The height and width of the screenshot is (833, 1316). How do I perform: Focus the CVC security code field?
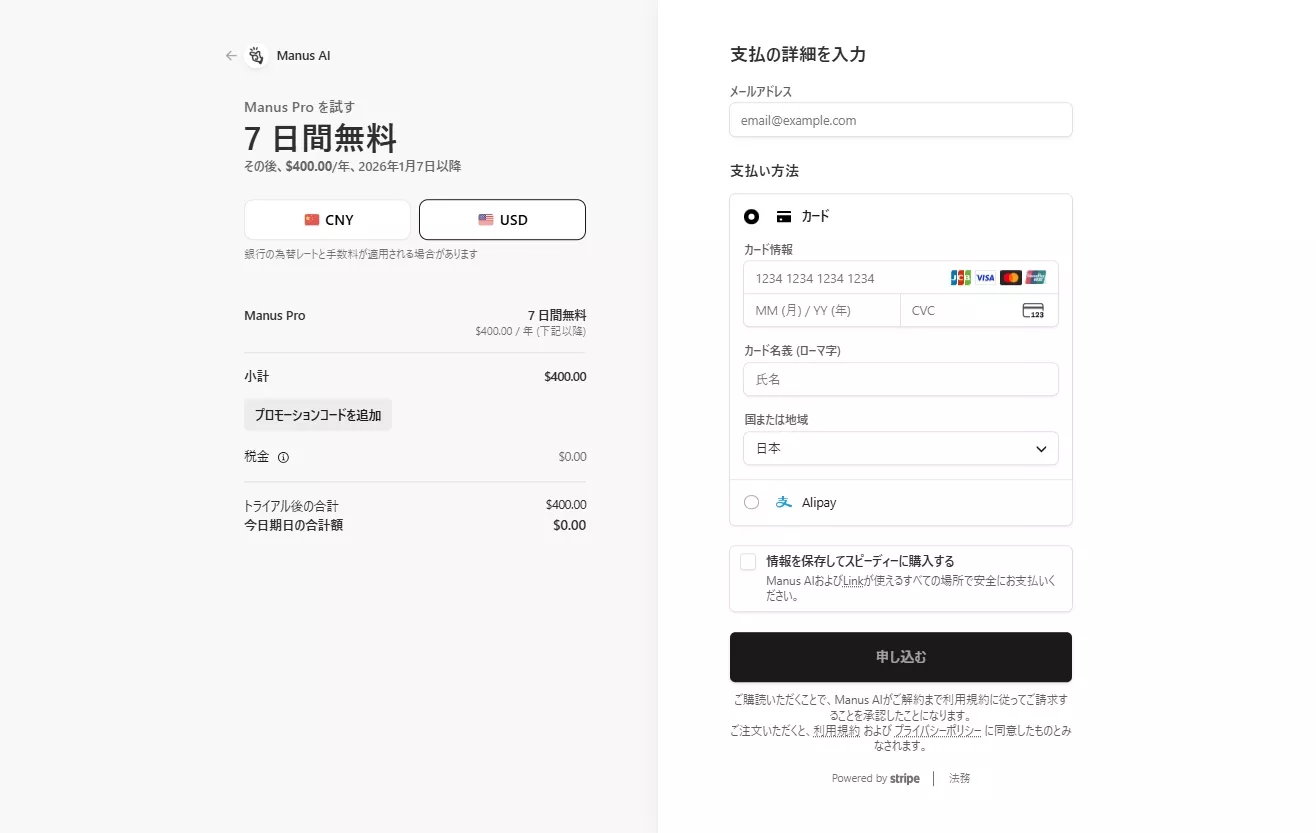tap(979, 310)
